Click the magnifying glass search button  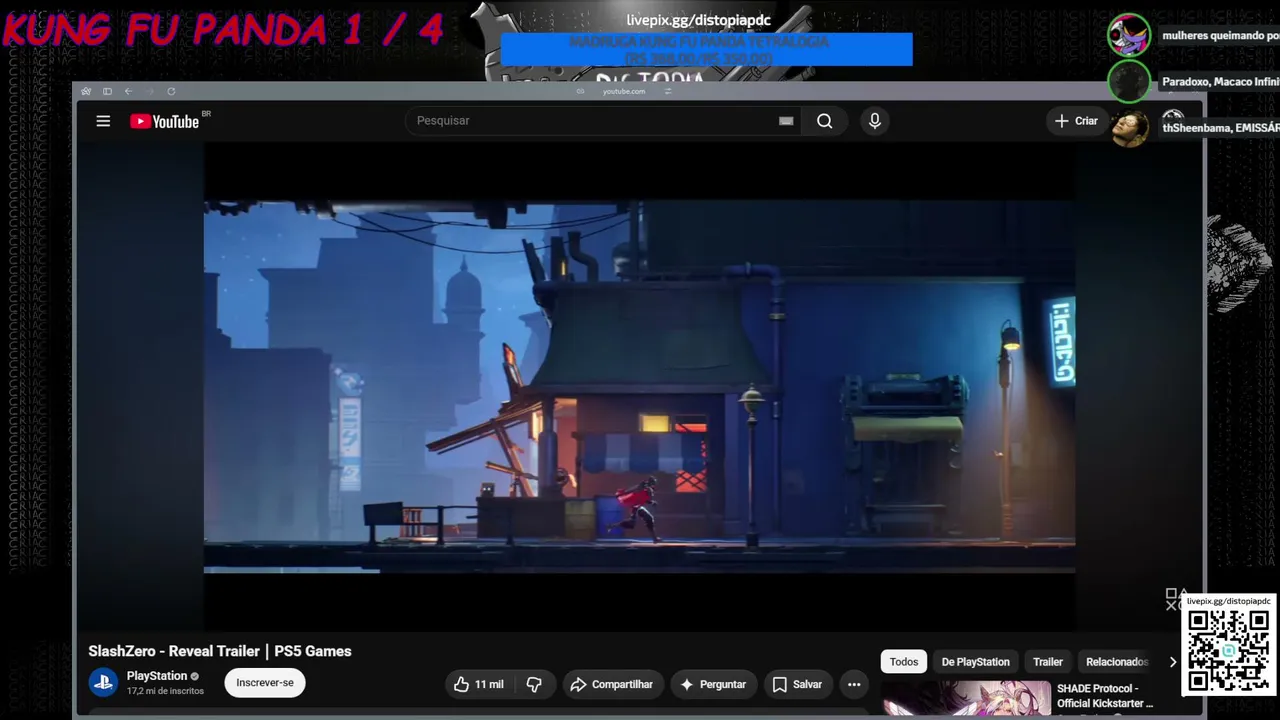pyautogui.click(x=824, y=121)
